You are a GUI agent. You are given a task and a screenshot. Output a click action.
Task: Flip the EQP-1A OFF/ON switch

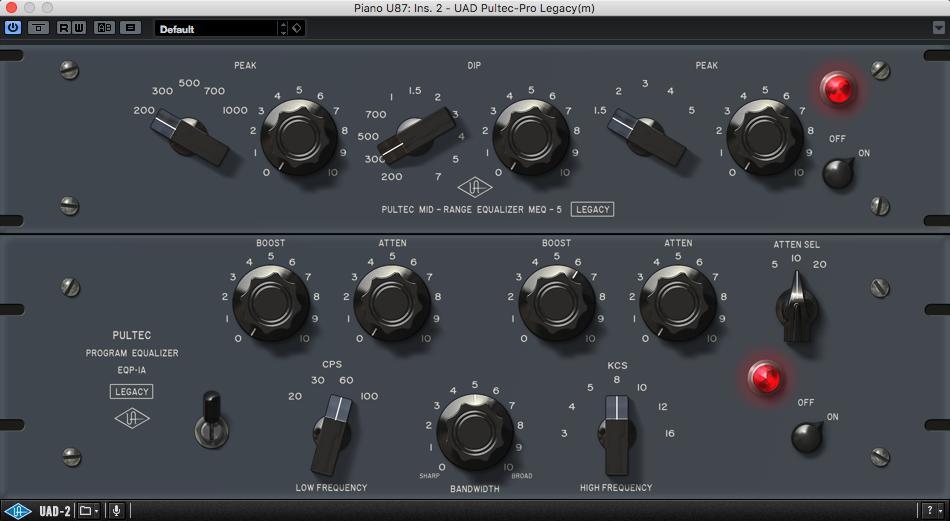pos(808,437)
